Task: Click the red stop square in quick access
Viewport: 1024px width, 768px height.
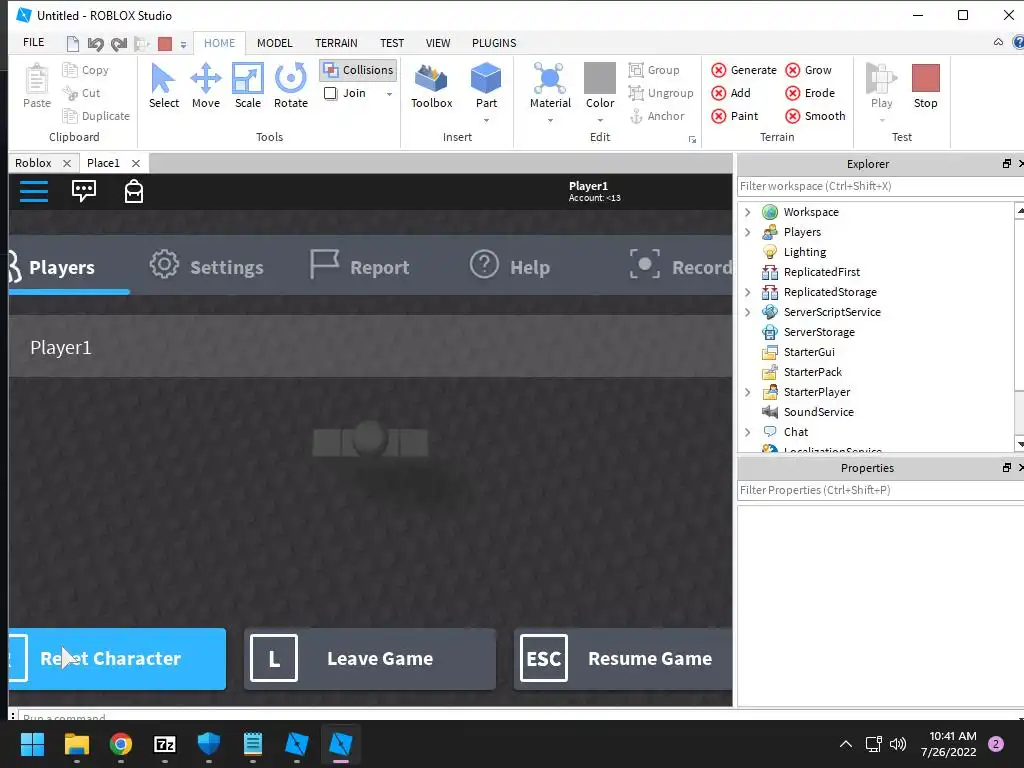Action: tap(165, 44)
